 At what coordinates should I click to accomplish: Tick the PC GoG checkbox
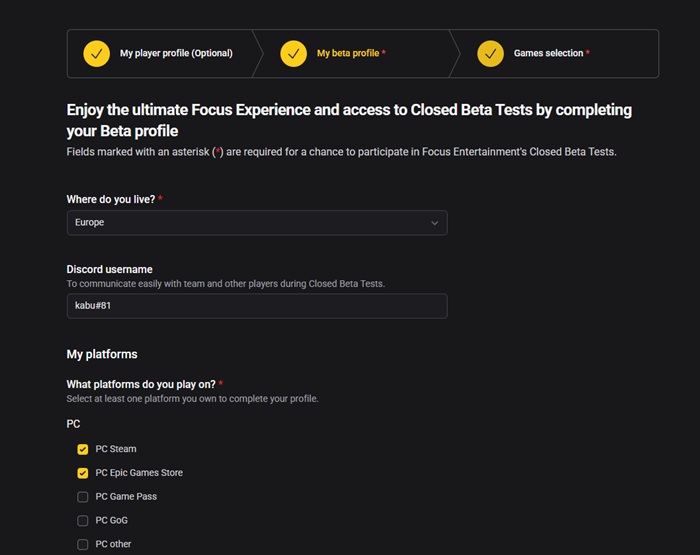coord(83,521)
